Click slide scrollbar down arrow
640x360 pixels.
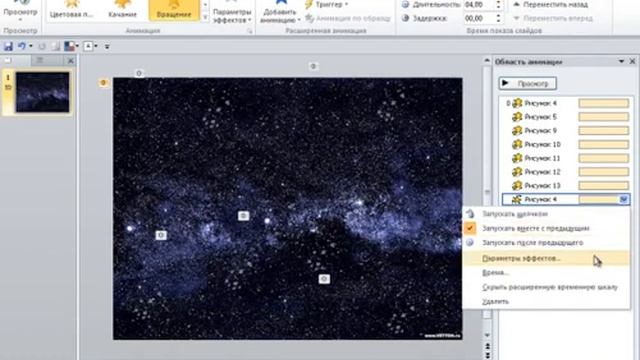point(487,335)
